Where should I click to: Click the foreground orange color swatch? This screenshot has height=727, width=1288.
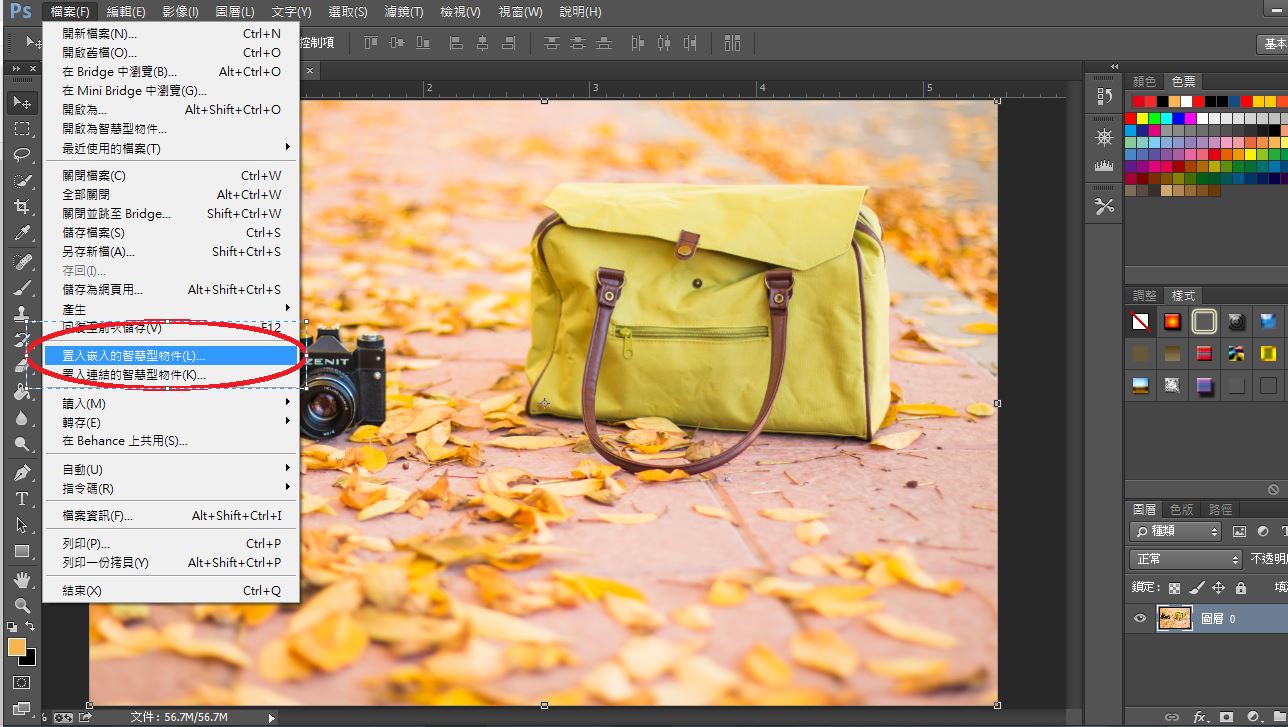(16, 647)
